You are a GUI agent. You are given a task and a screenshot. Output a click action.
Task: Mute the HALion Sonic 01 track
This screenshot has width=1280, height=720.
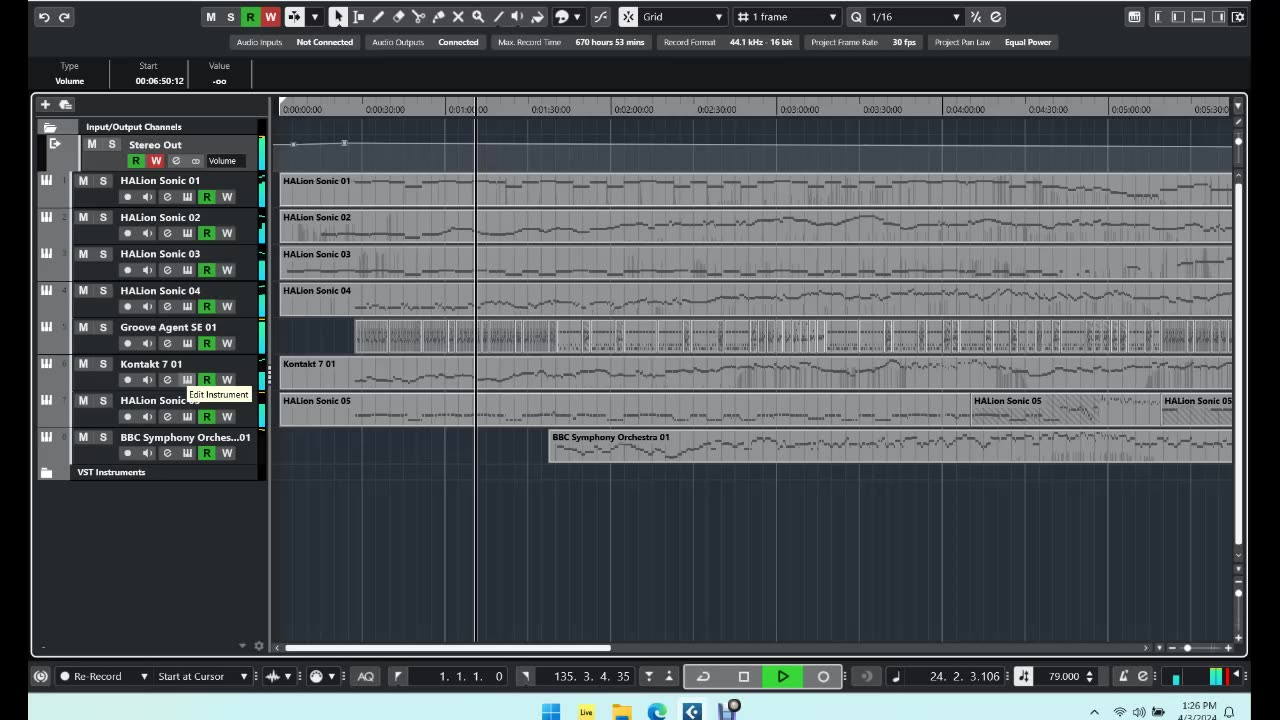[x=83, y=181]
